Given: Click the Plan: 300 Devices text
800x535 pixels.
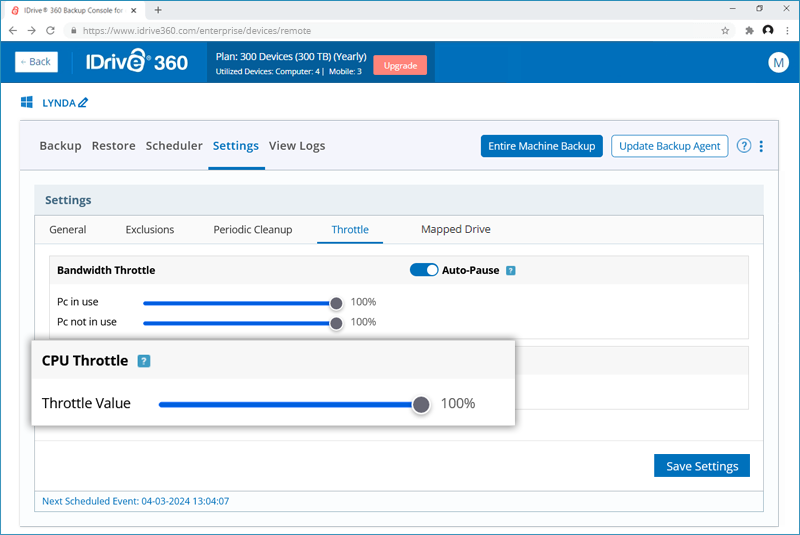Looking at the screenshot, I should [291, 57].
